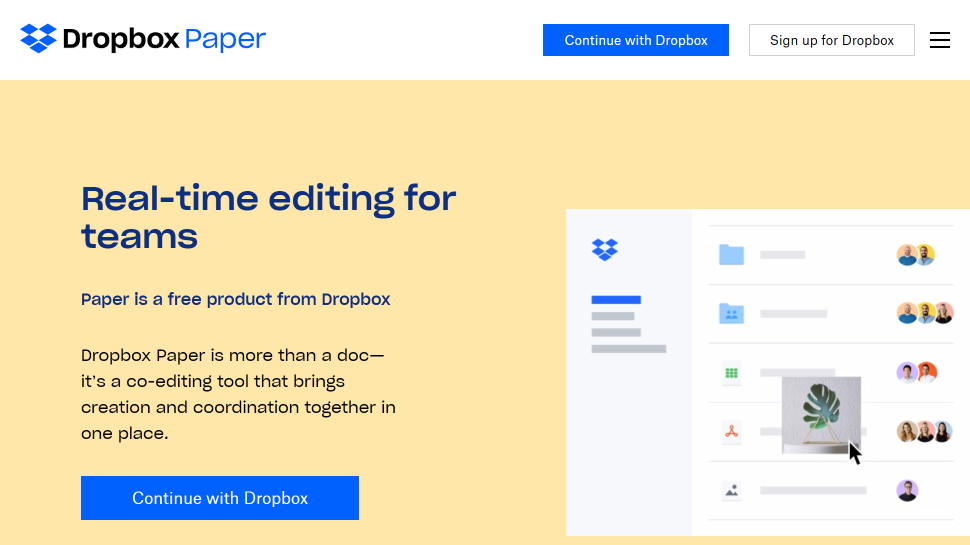Click the image file icon in last row

(731, 491)
